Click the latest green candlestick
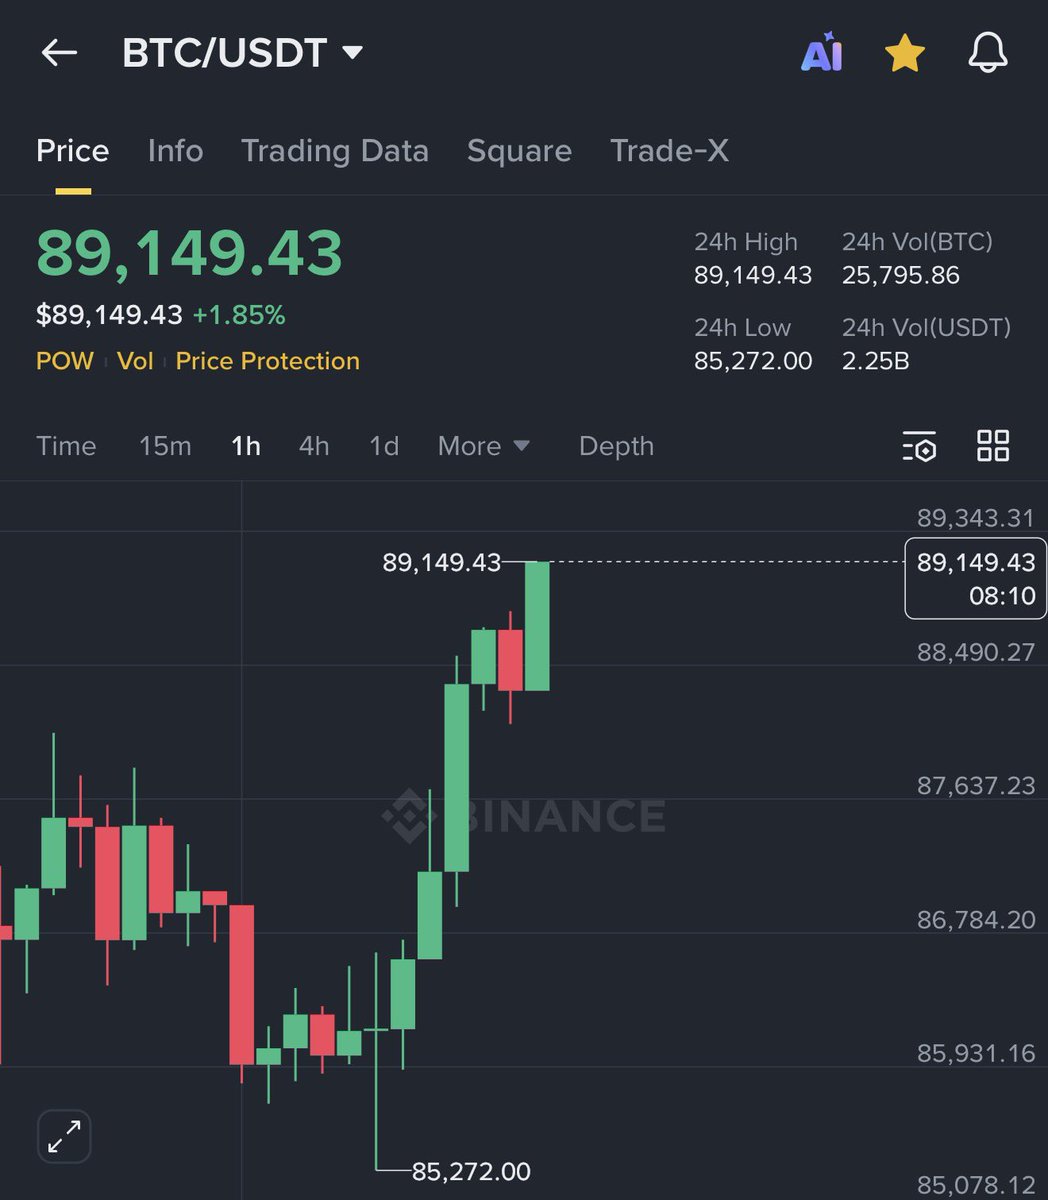This screenshot has width=1048, height=1200. point(537,626)
